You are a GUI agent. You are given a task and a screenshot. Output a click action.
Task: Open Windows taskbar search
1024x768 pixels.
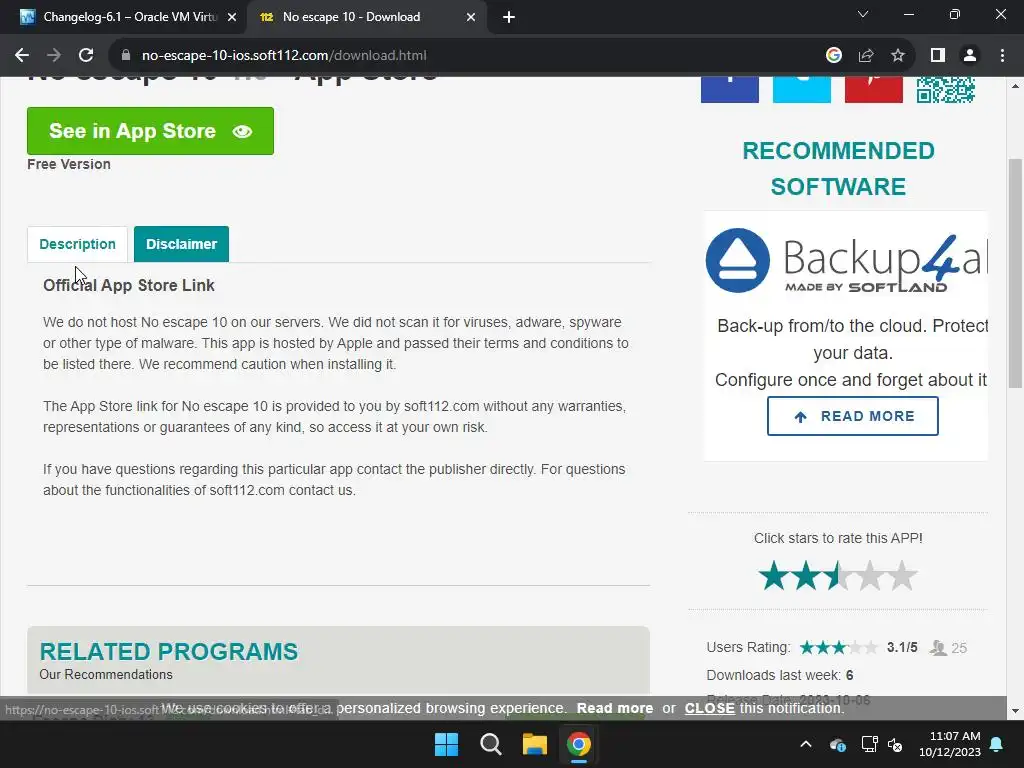490,744
